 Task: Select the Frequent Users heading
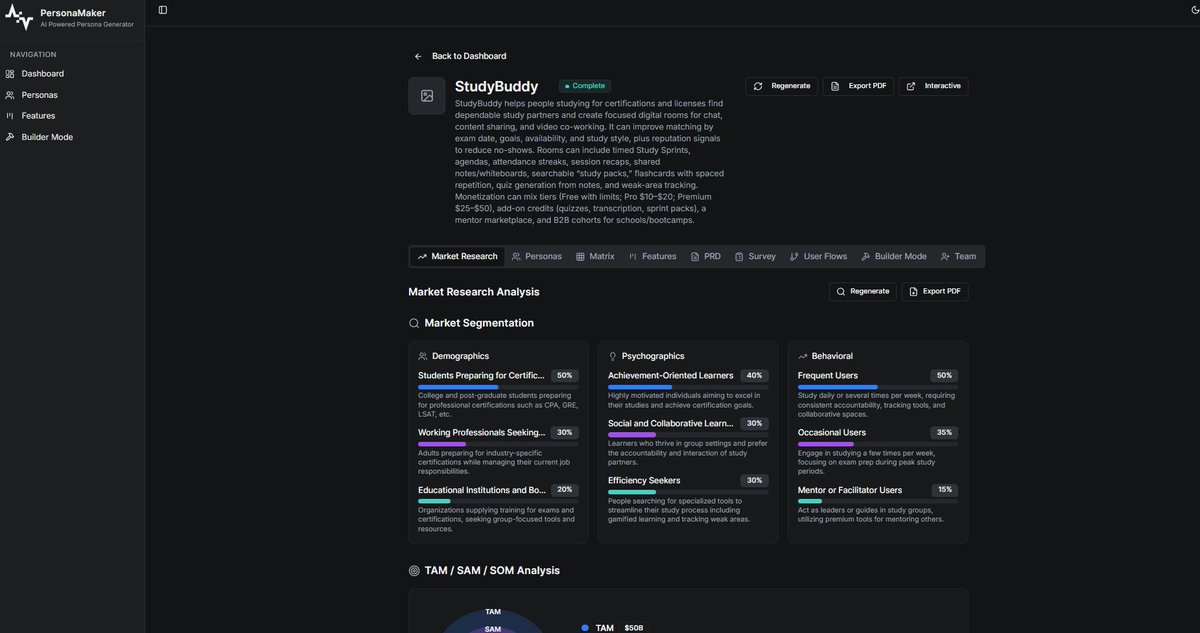pos(828,376)
